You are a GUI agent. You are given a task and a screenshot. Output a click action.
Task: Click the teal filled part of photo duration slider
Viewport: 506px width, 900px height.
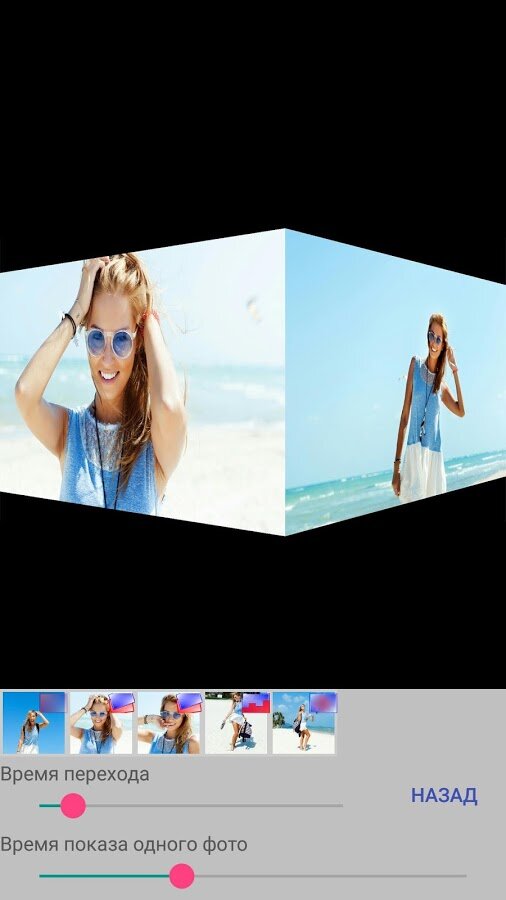pyautogui.click(x=104, y=876)
